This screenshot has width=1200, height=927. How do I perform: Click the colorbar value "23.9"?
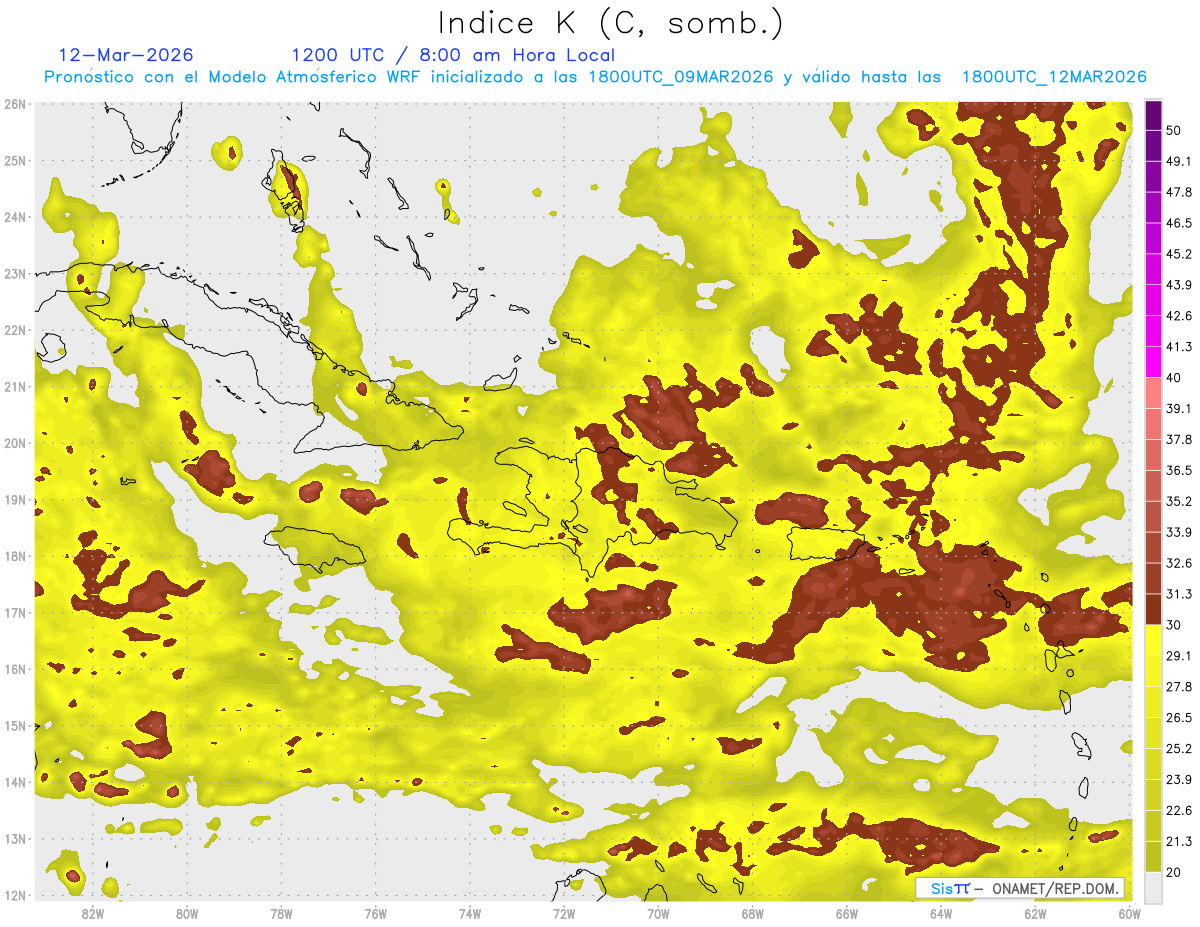coord(1179,779)
